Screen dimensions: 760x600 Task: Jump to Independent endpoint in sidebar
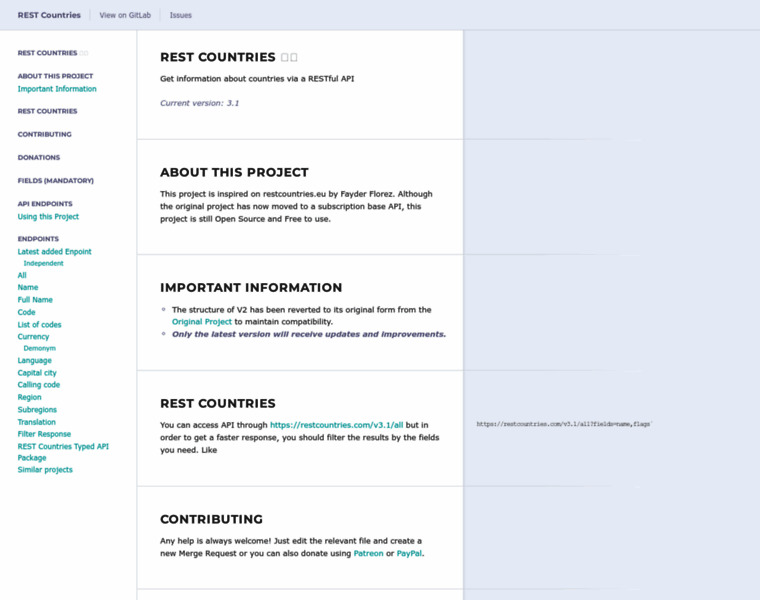[44, 263]
